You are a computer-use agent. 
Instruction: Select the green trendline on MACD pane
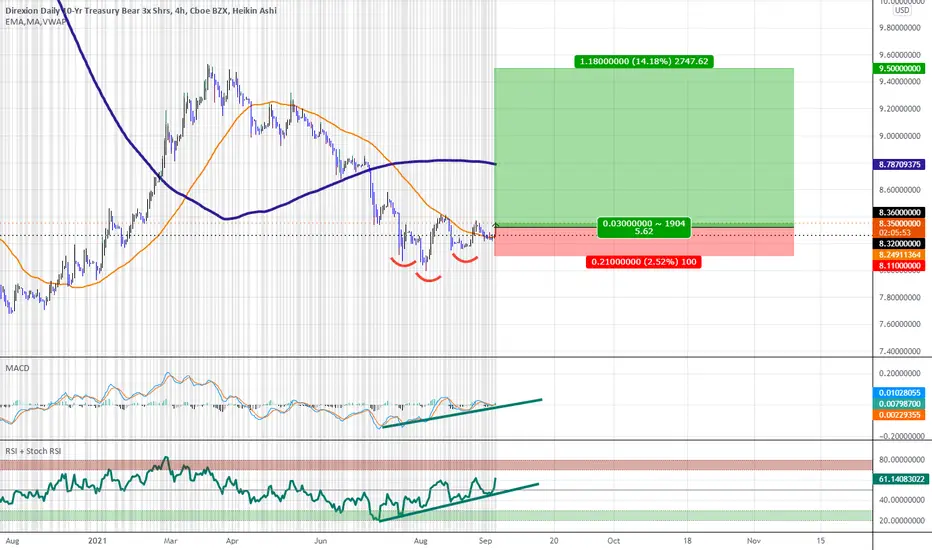coord(462,413)
